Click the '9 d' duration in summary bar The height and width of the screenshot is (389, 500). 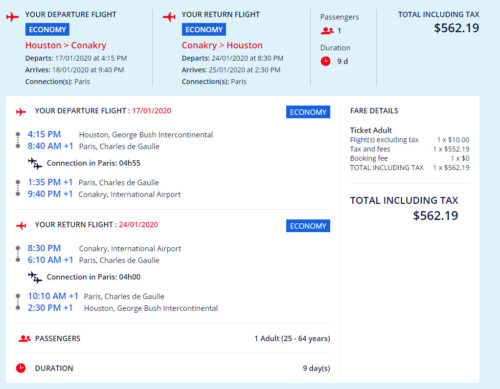(342, 61)
